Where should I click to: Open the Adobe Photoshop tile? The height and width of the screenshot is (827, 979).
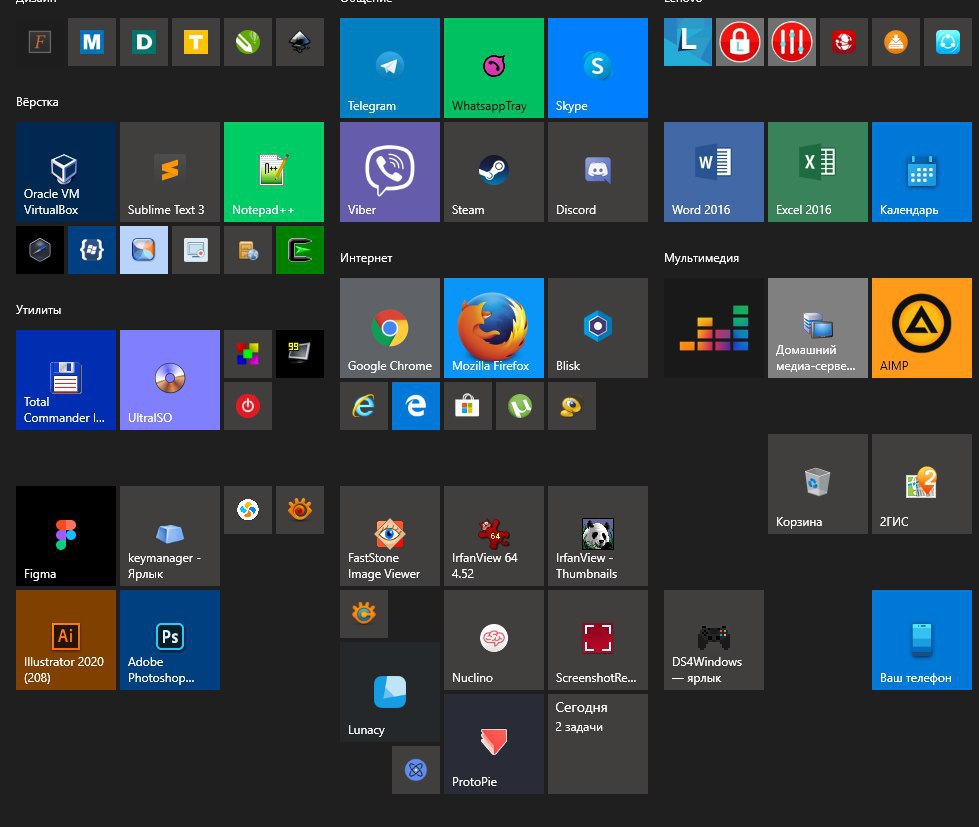pos(170,640)
